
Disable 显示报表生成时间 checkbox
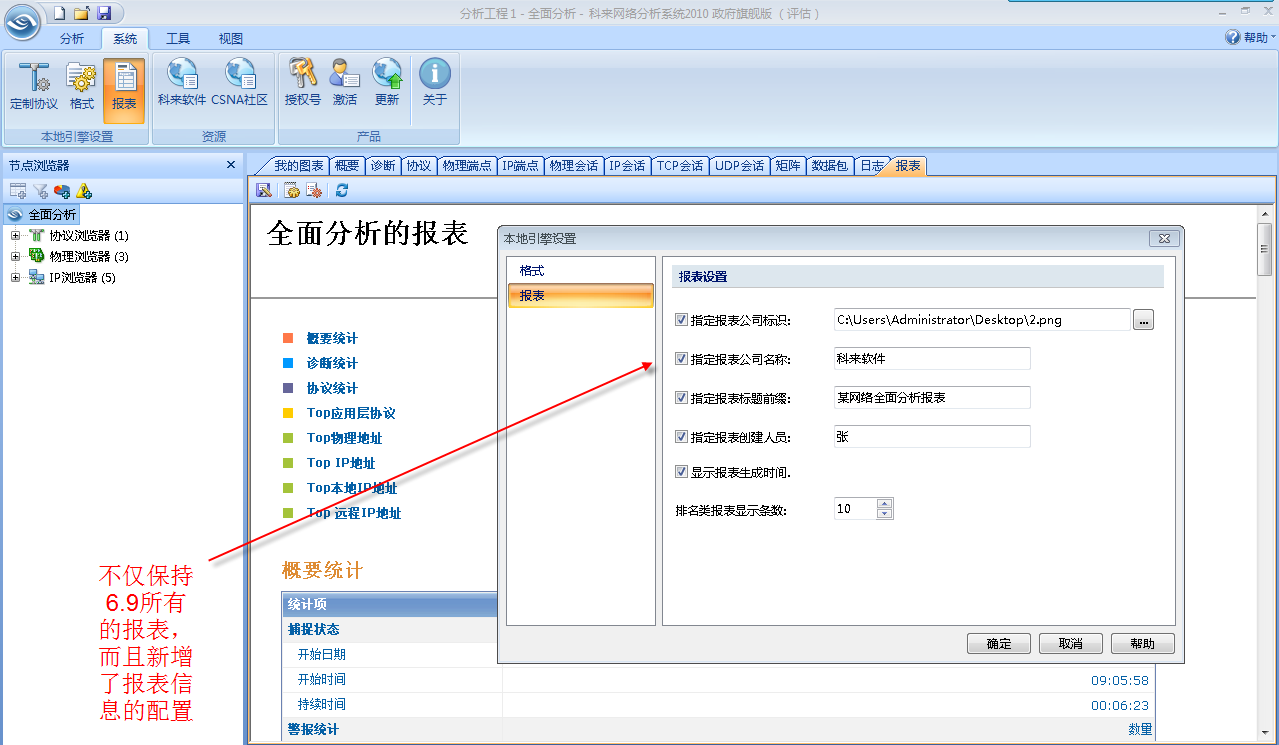(x=682, y=472)
